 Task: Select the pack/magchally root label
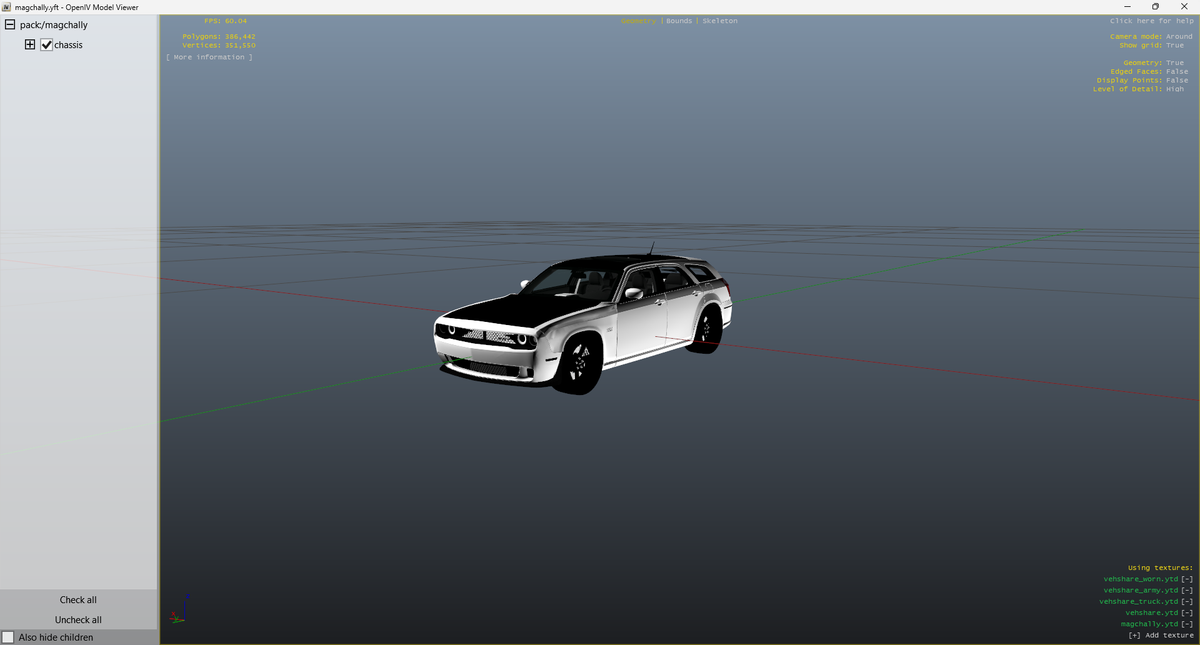pos(53,25)
